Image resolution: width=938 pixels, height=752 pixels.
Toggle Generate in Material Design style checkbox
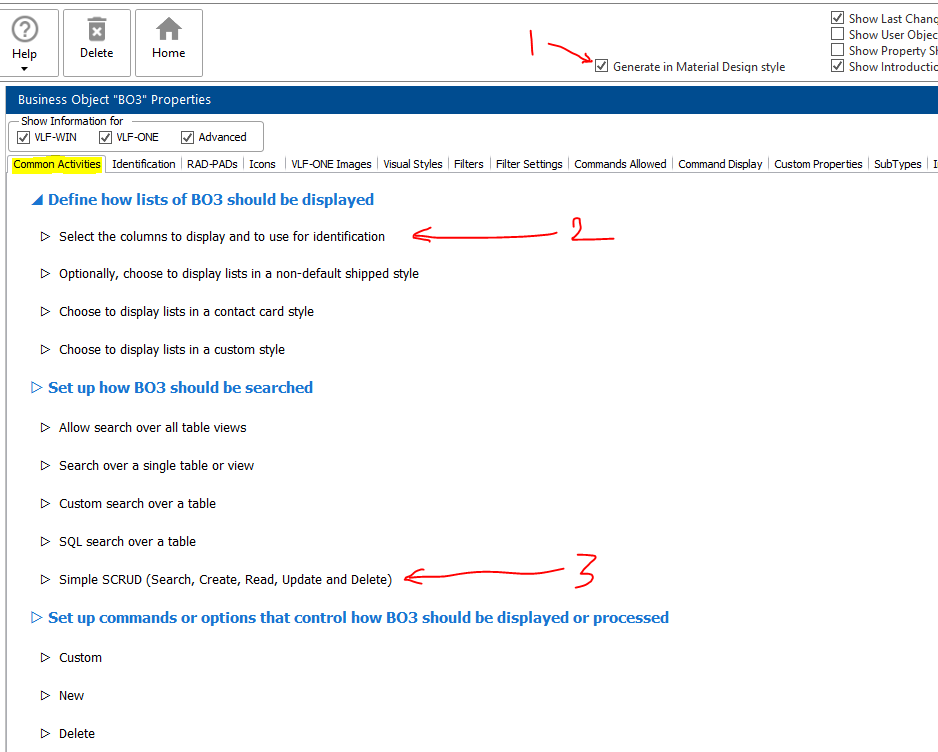coord(601,67)
